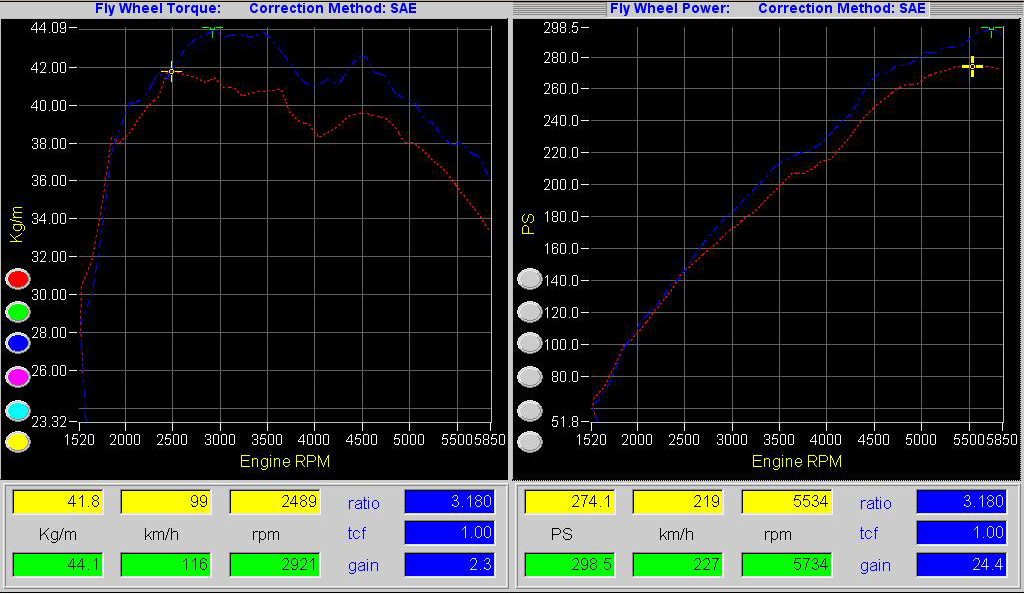Click the grey button just above 51.8 on the power graph
Screen dimensions: 1024x594
[x=530, y=411]
